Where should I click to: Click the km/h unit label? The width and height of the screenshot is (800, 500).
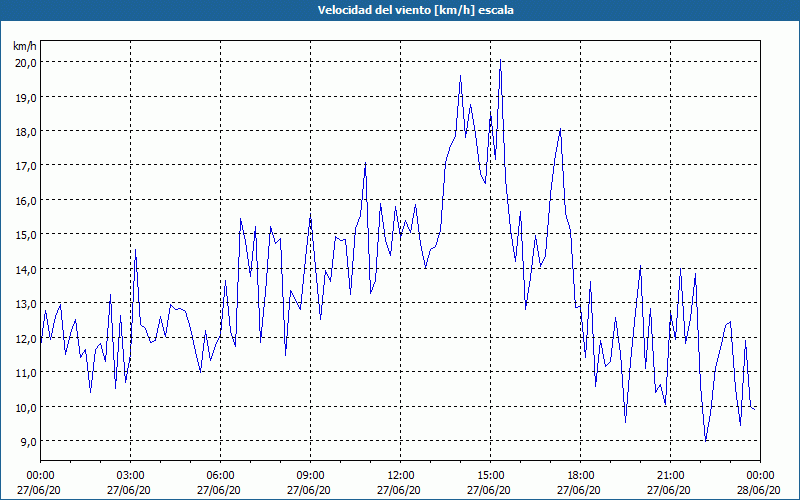25,46
